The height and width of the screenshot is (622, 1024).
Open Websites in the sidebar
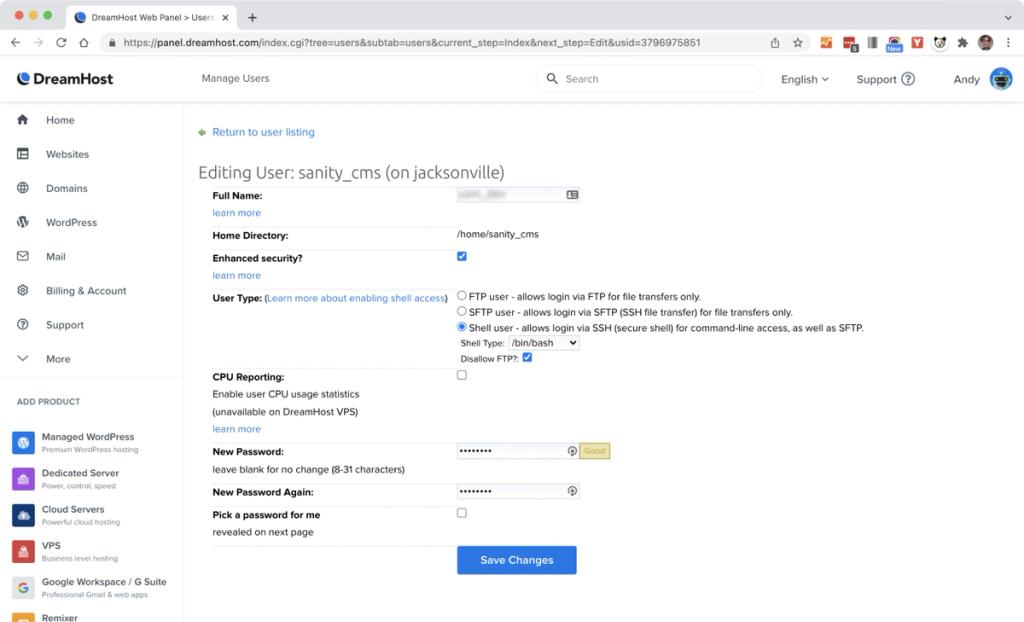(67, 154)
